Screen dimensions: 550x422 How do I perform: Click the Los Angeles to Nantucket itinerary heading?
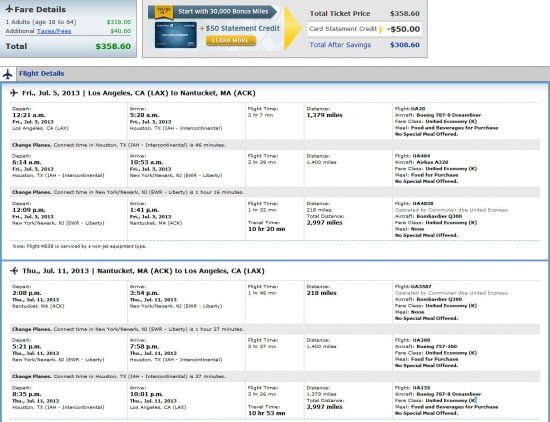coord(139,93)
